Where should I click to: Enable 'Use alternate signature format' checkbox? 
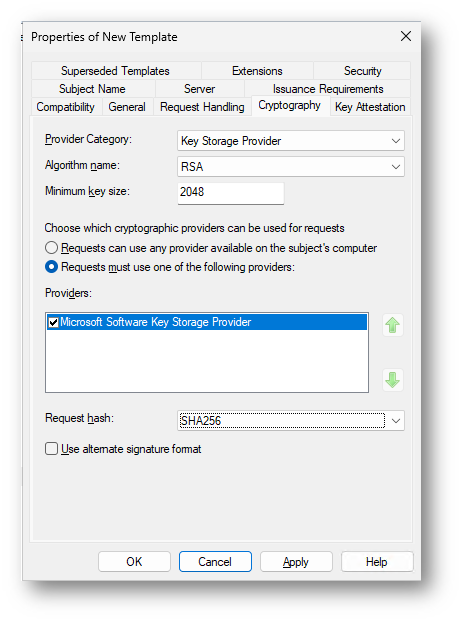51,449
